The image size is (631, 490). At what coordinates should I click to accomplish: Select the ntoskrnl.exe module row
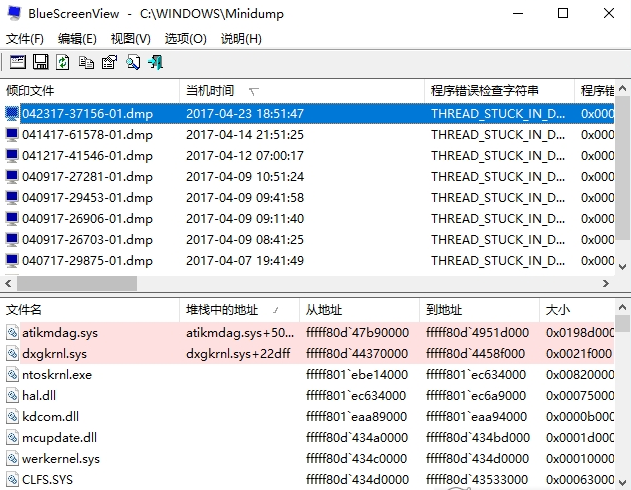point(307,375)
